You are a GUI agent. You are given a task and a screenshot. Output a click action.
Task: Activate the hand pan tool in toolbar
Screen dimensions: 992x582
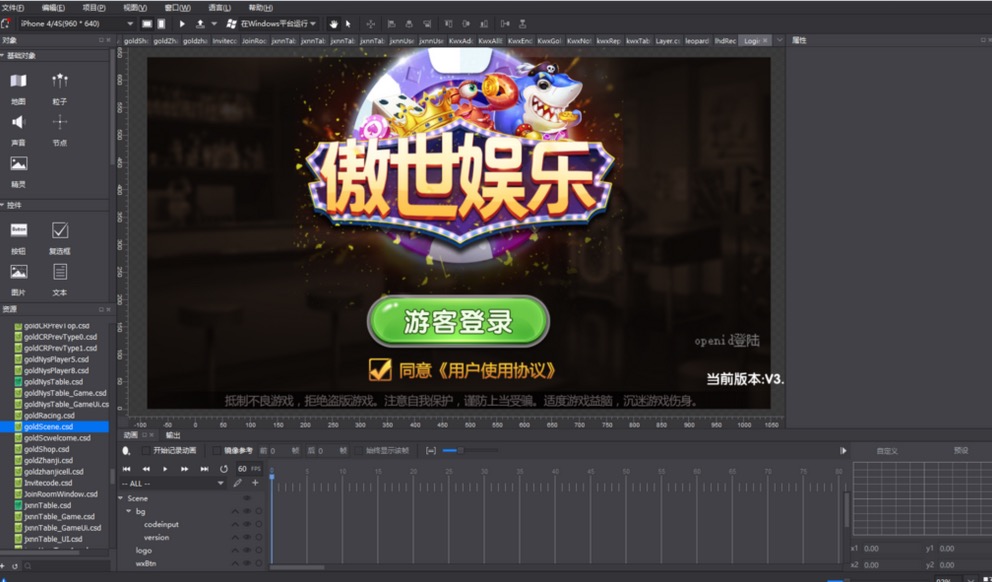tap(334, 23)
